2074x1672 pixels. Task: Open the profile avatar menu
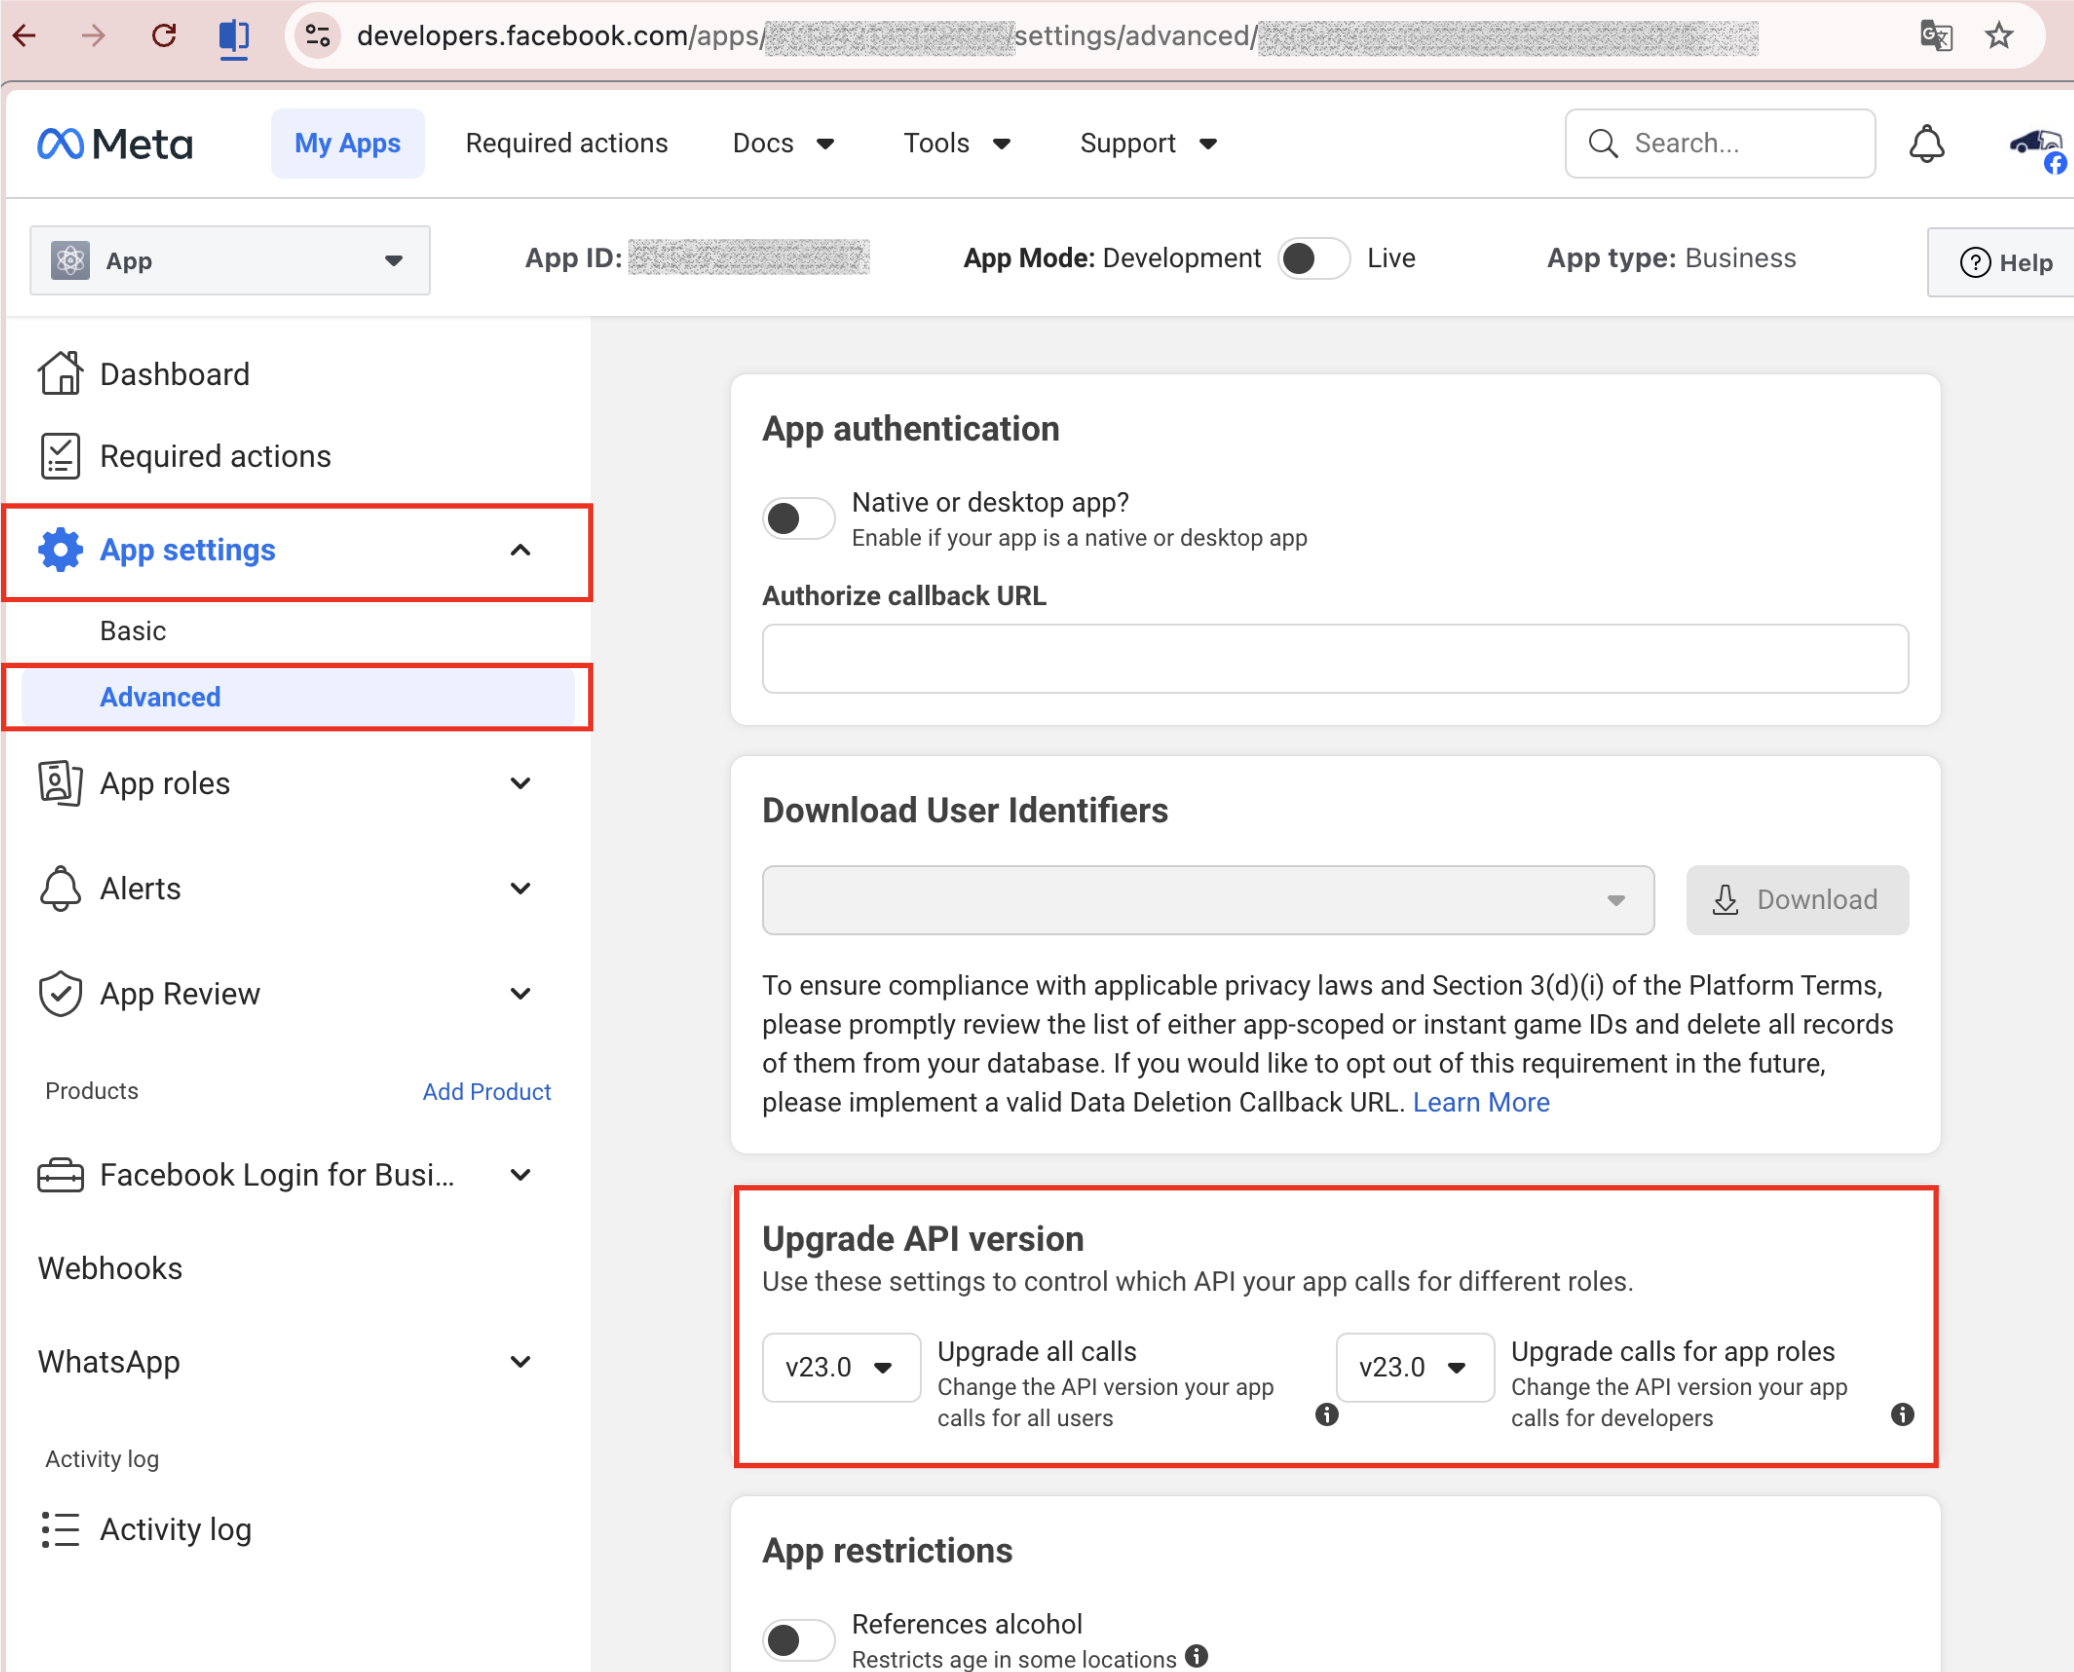[2037, 148]
